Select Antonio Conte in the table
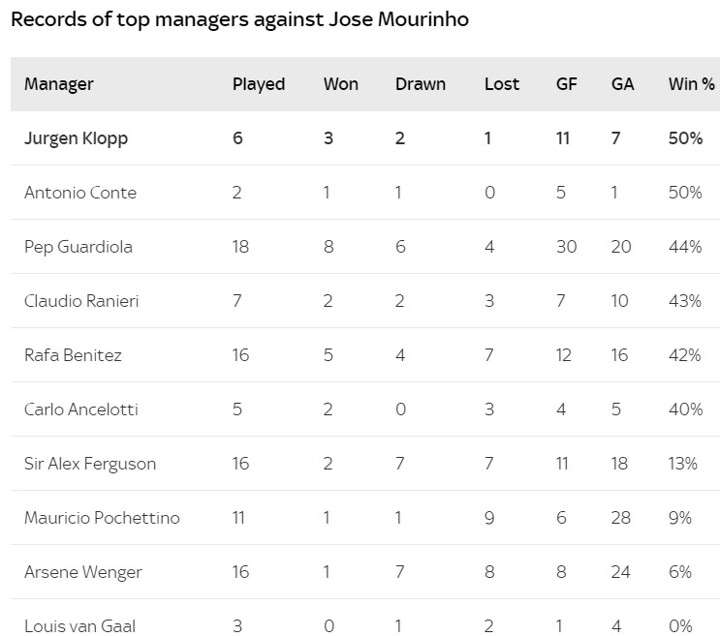Viewport: 720px width, 636px height. click(80, 192)
